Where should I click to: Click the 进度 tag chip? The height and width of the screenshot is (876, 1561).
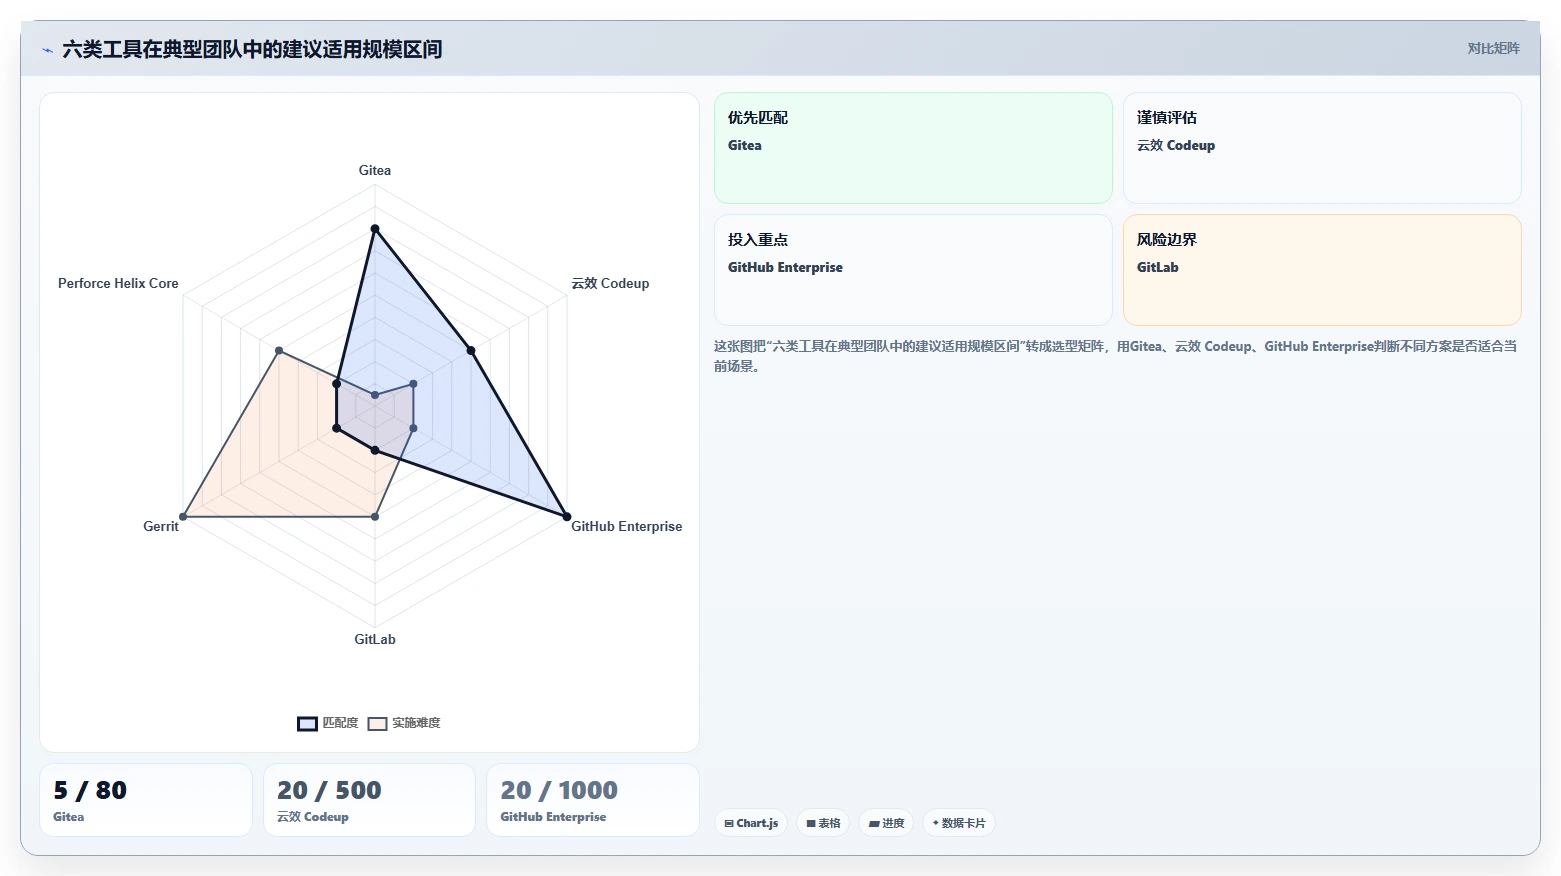(x=886, y=823)
